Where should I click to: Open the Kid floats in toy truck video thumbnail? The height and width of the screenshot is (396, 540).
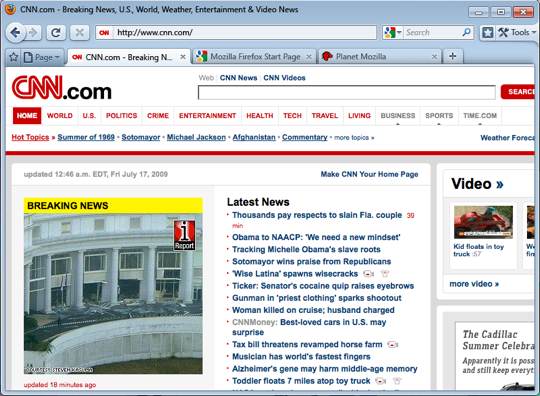(483, 222)
